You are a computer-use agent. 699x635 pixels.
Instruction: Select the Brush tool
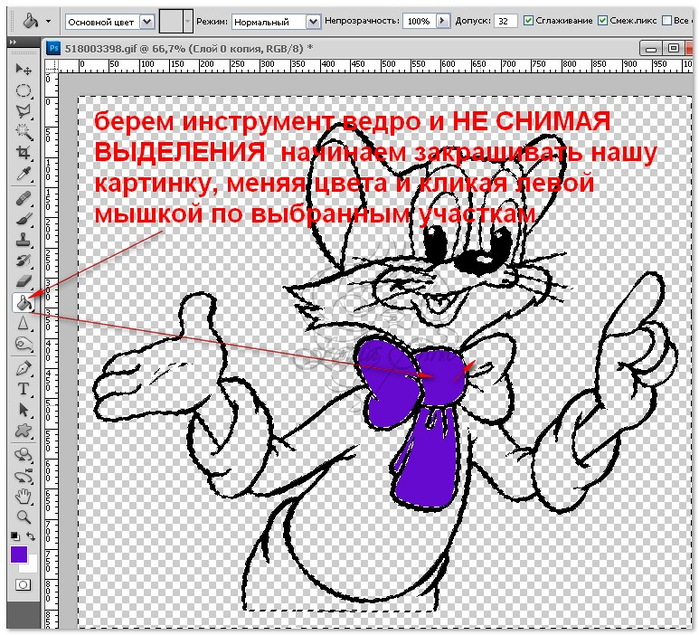tap(23, 219)
